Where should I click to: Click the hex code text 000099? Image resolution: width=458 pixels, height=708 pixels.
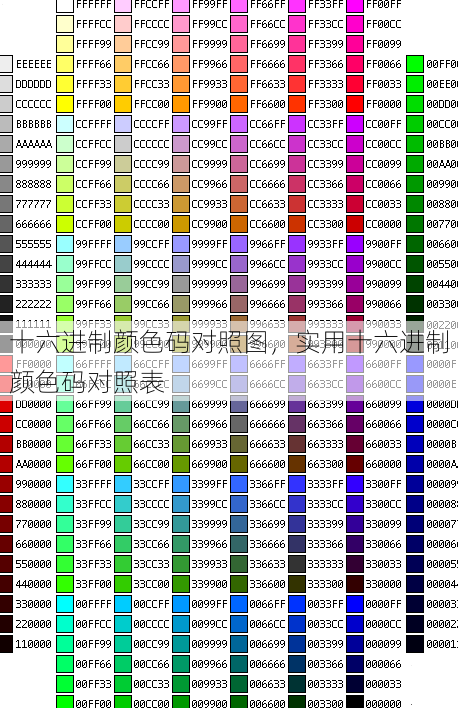point(383,644)
